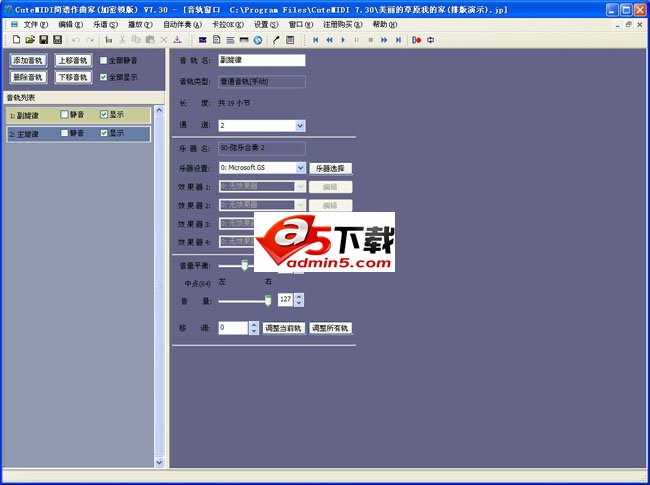The image size is (650, 485).
Task: Click the blue globe icon
Action: click(x=258, y=40)
